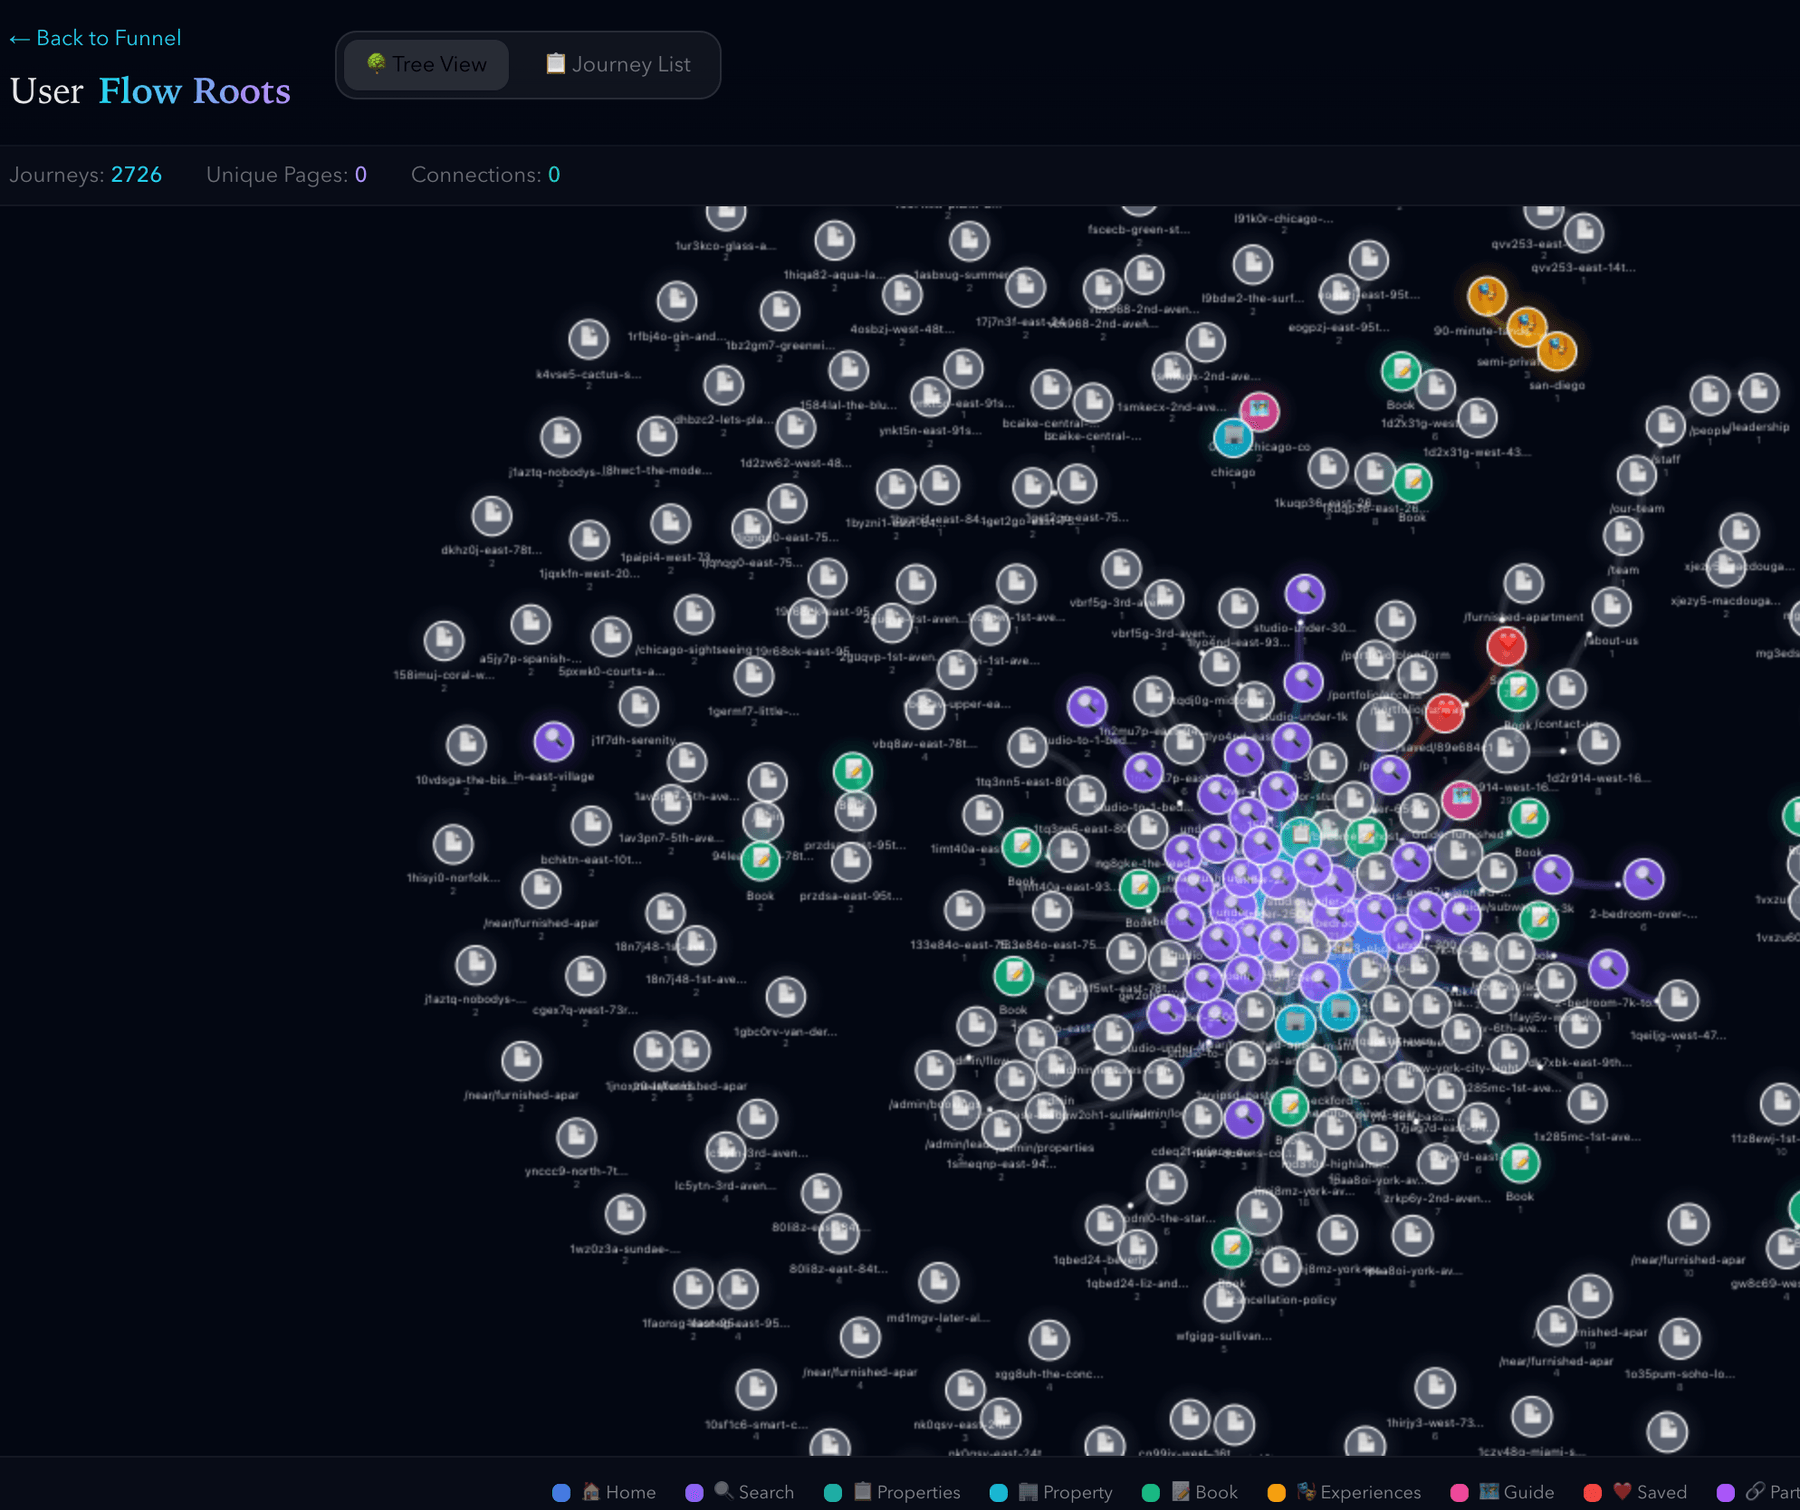The image size is (1800, 1510).
Task: Select the 1o35pum-soho-lo page node
Action: pyautogui.click(x=1679, y=1339)
